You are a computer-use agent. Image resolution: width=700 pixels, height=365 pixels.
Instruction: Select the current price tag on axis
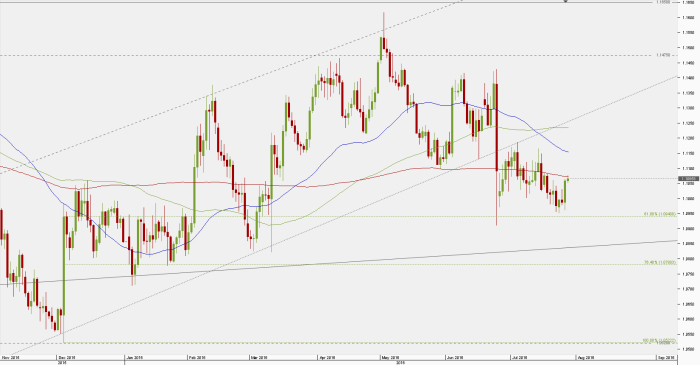pyautogui.click(x=687, y=178)
